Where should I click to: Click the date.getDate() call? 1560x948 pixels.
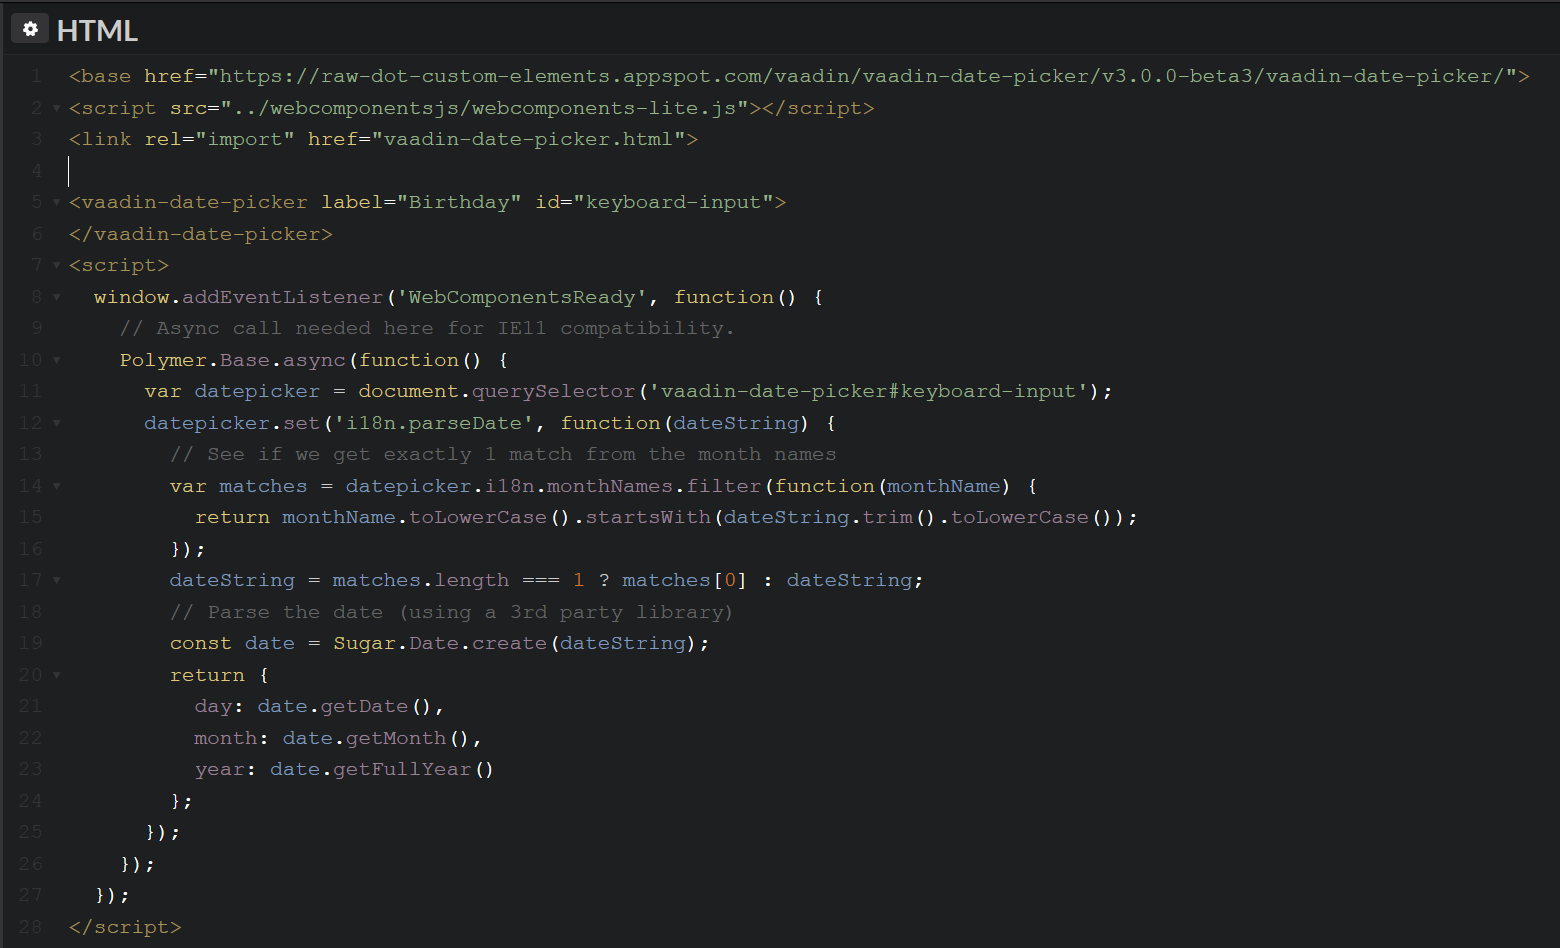point(345,706)
